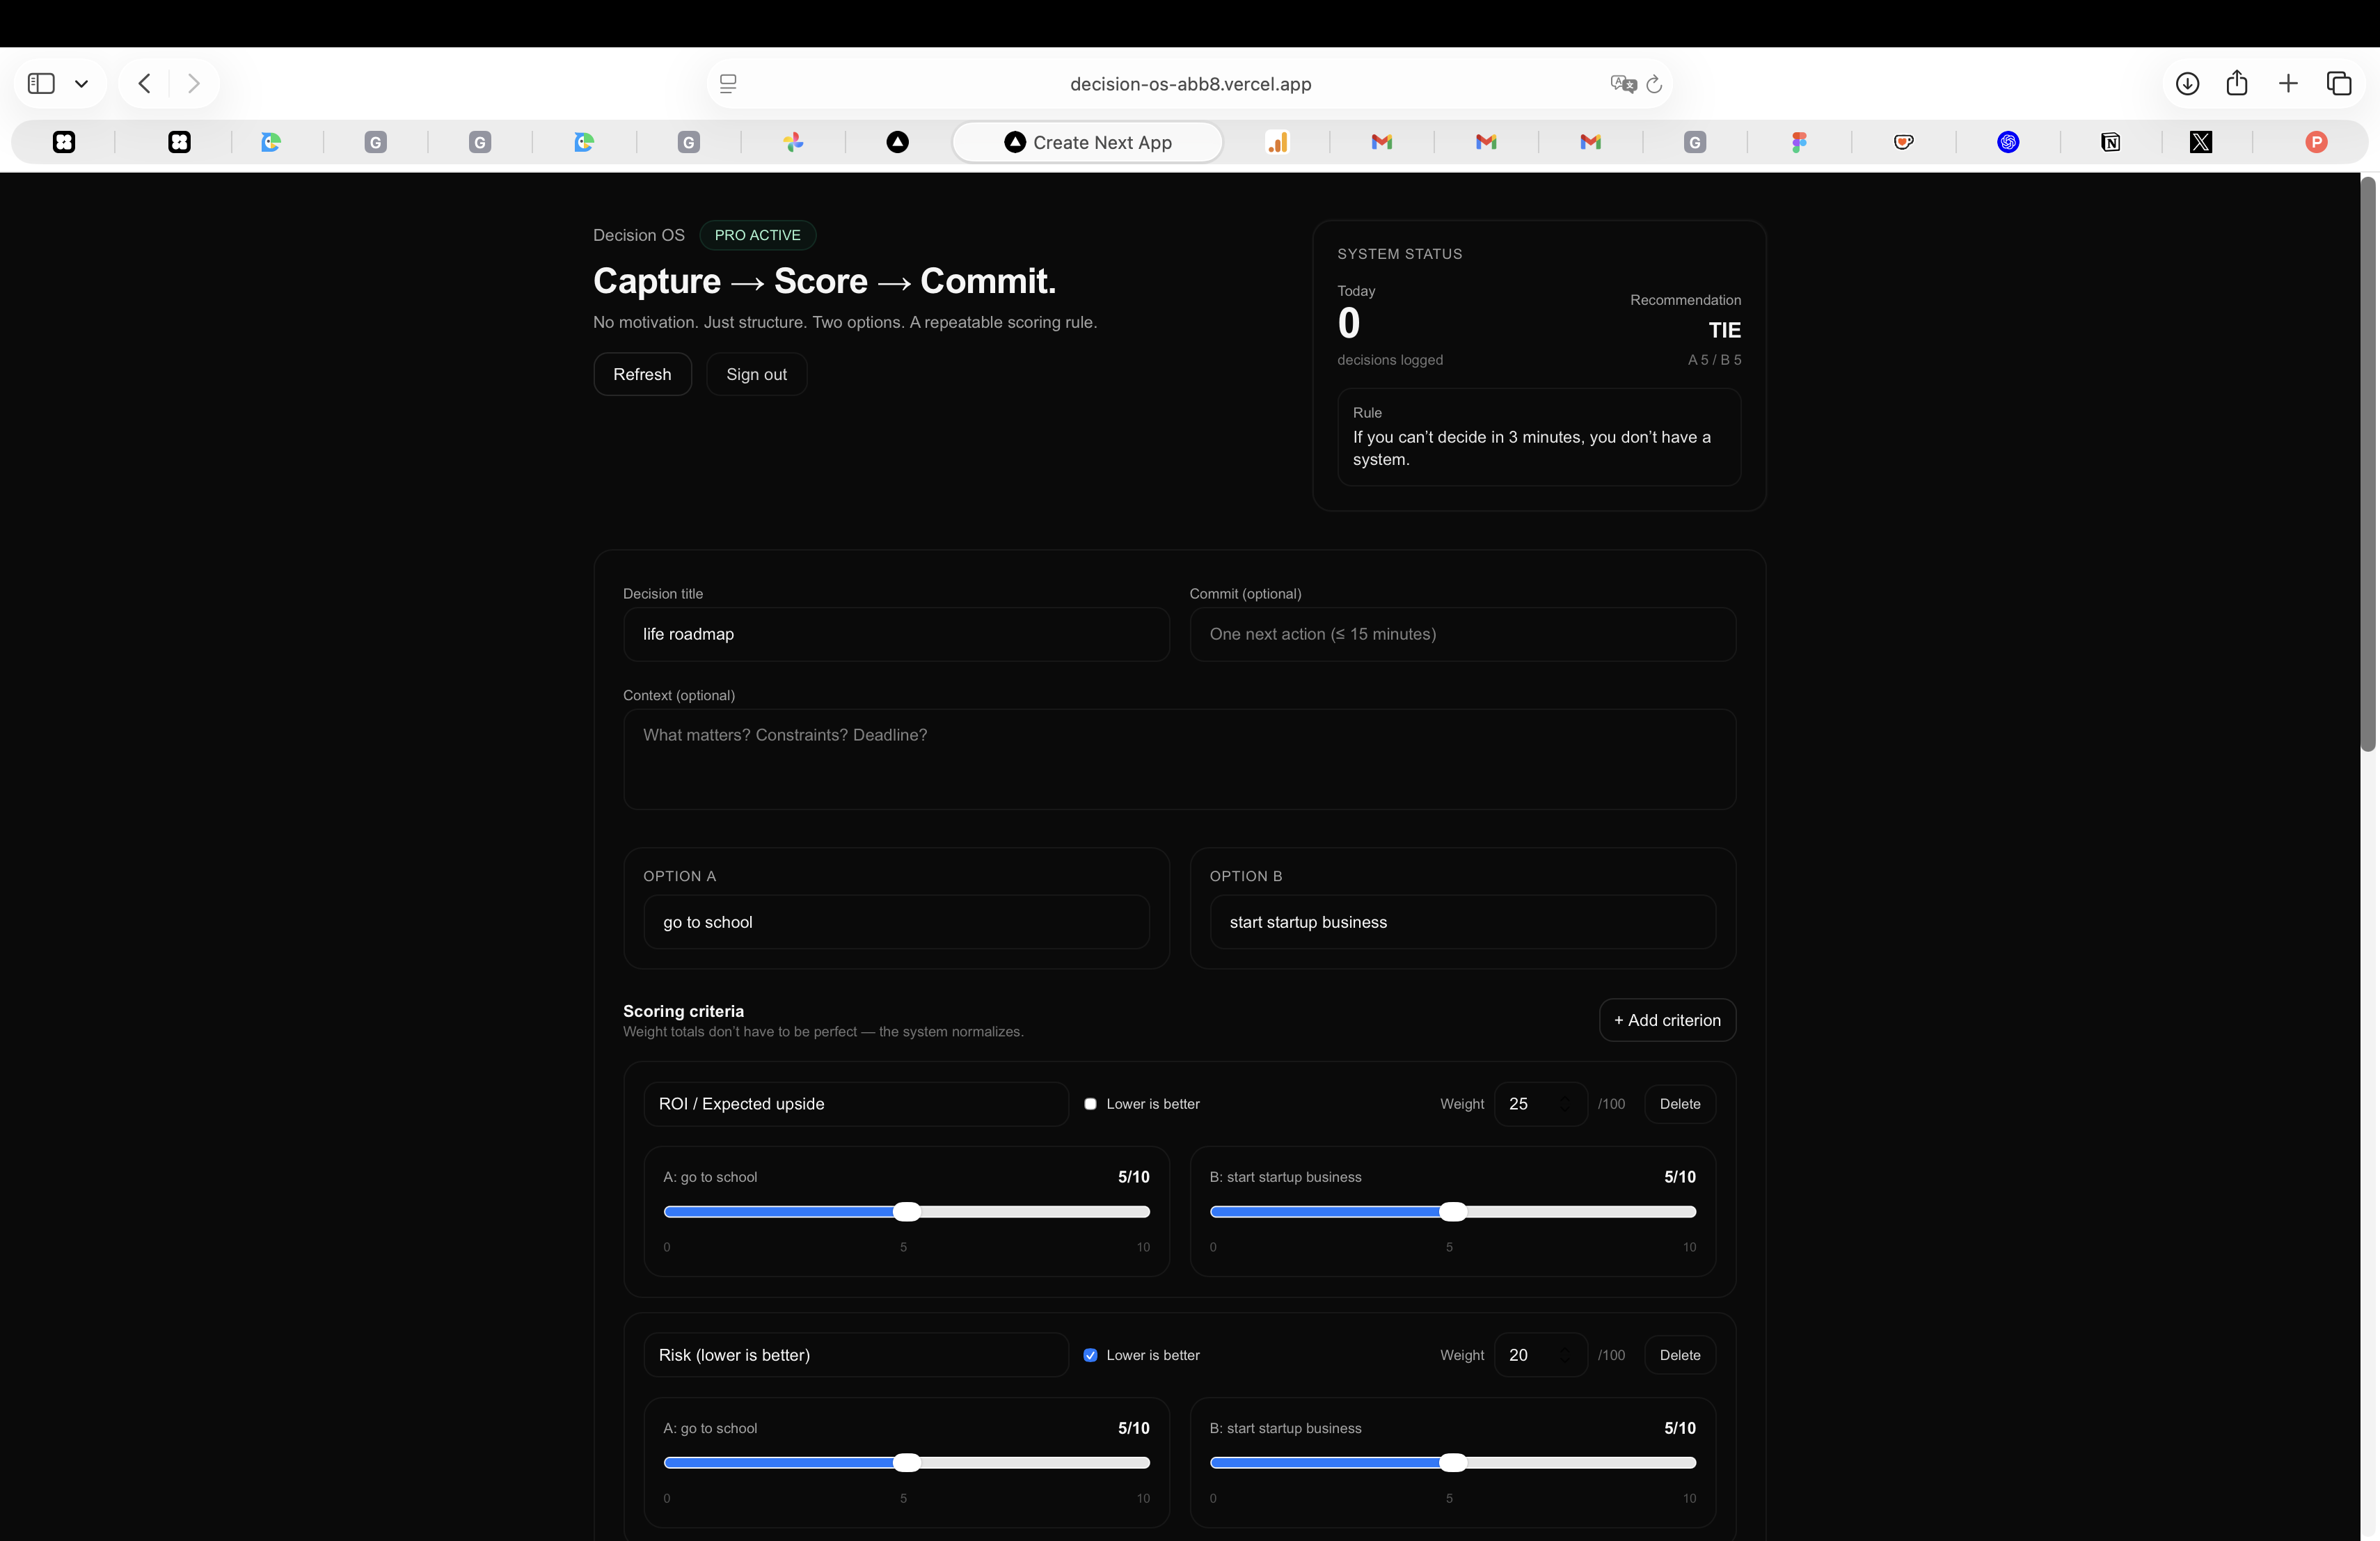Open the ChatGPT pinned tab
The height and width of the screenshot is (1541, 2380).
coord(2009,142)
